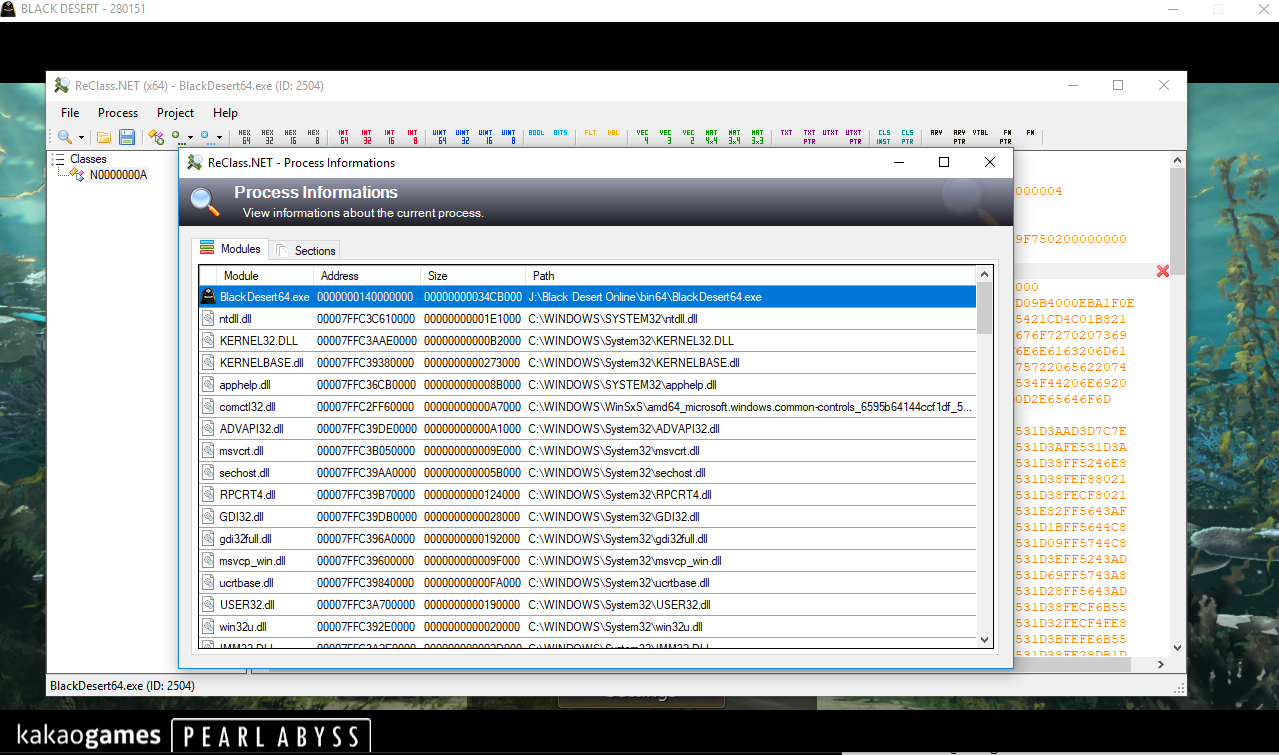Sort modules by the Size column header

tap(470, 276)
